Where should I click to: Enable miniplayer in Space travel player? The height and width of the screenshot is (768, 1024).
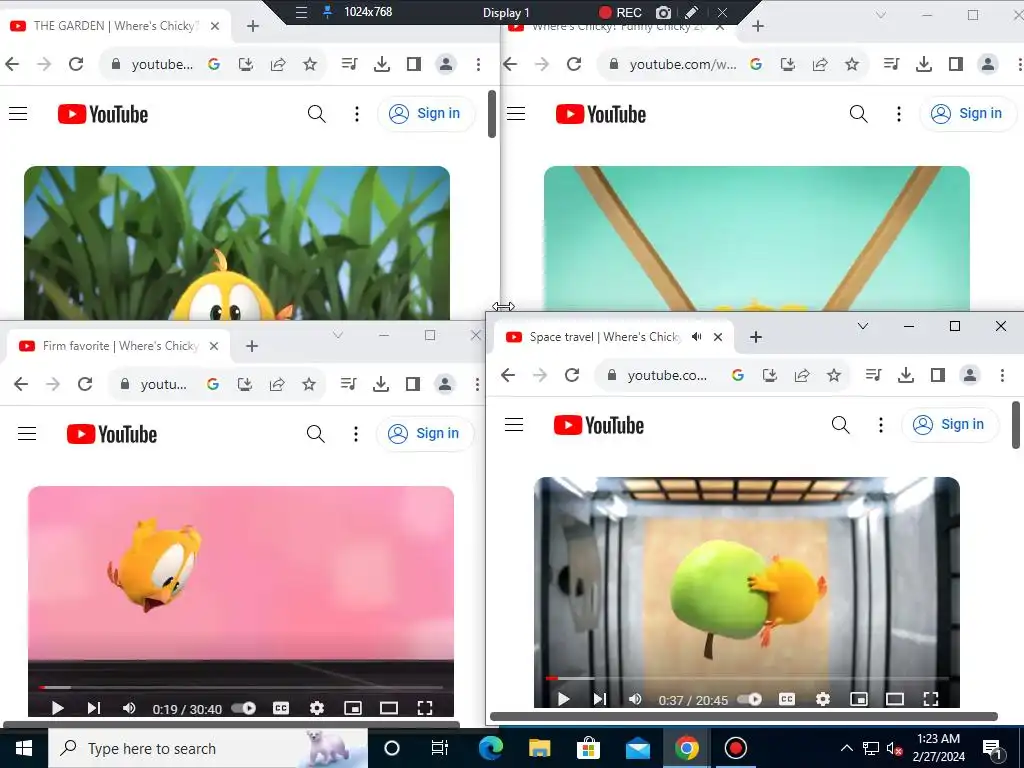(859, 699)
